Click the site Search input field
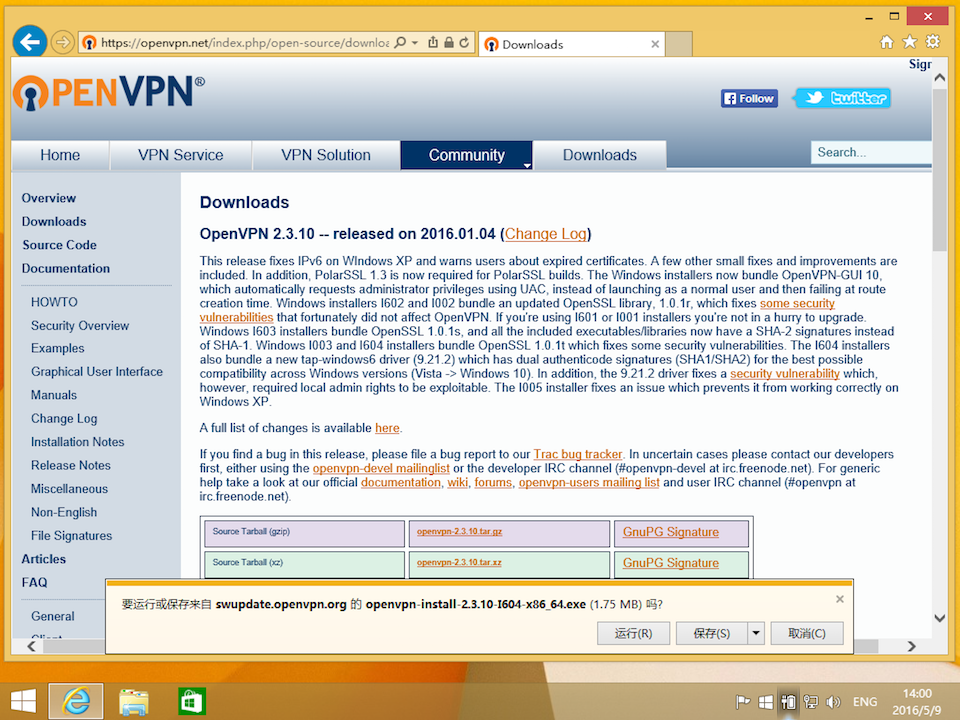This screenshot has width=960, height=720. (871, 152)
